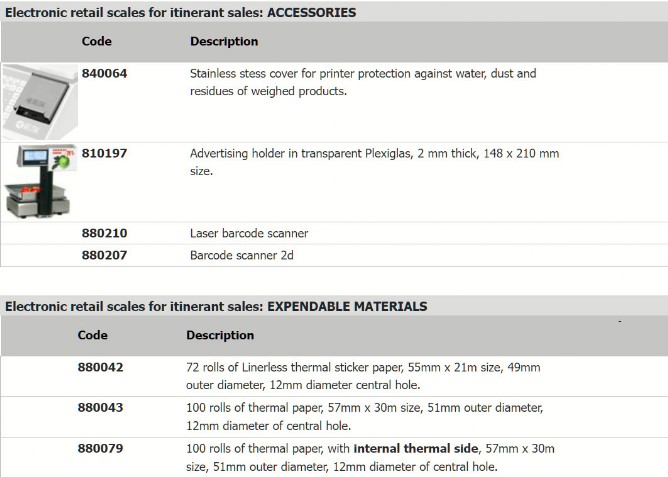Select product code 880079
Image resolution: width=668 pixels, height=477 pixels.
coord(101,448)
